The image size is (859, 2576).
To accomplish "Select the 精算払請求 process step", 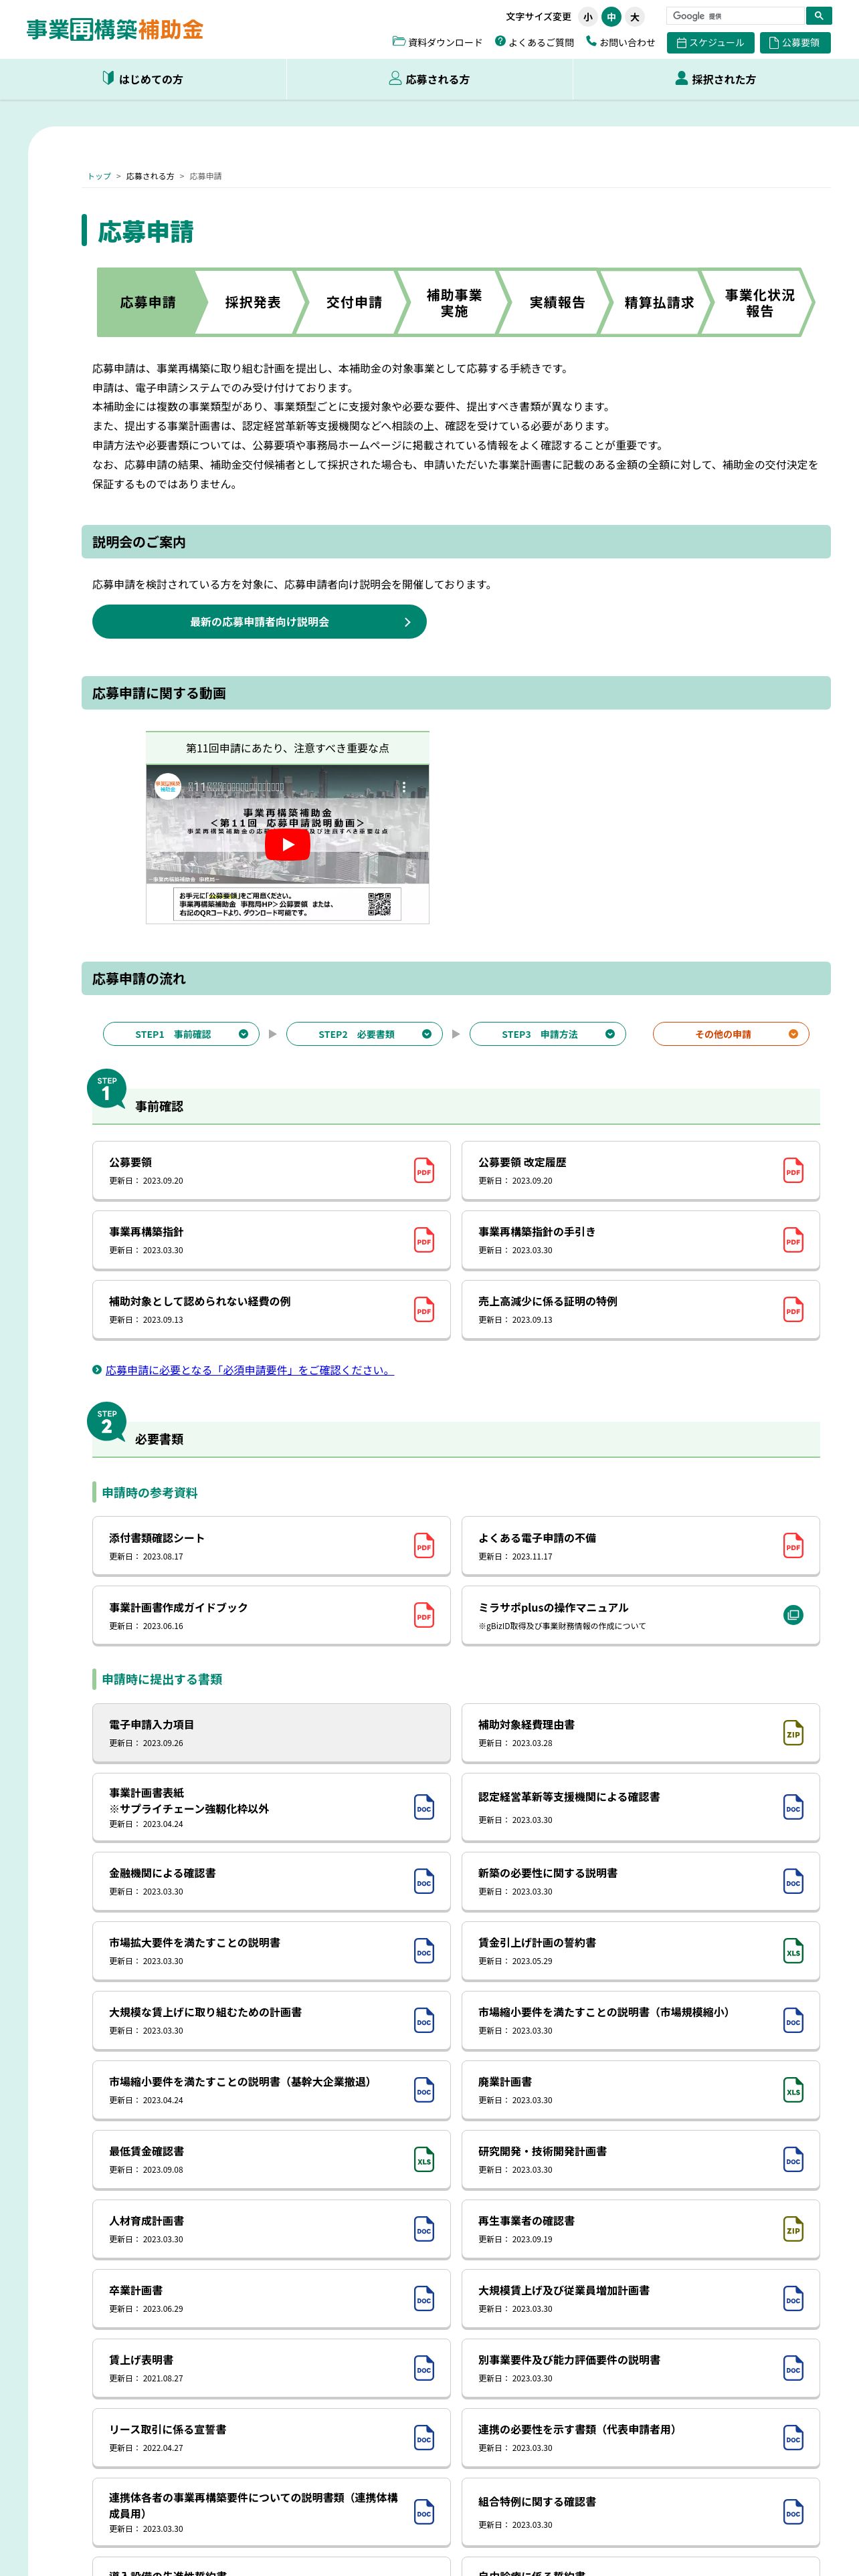I will tap(658, 302).
